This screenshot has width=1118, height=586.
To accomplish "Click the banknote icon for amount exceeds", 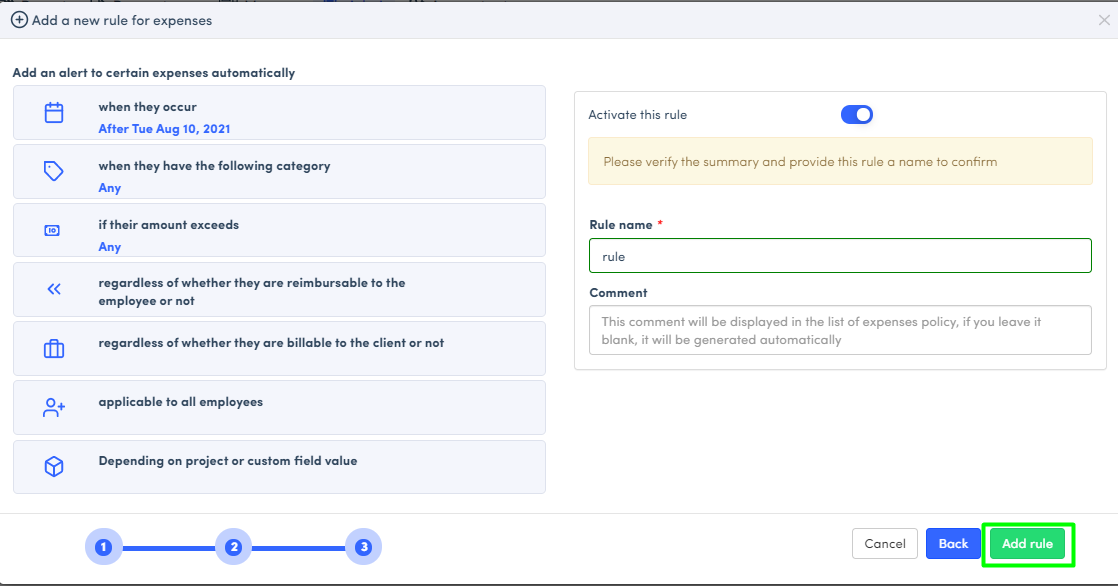I will coord(52,231).
